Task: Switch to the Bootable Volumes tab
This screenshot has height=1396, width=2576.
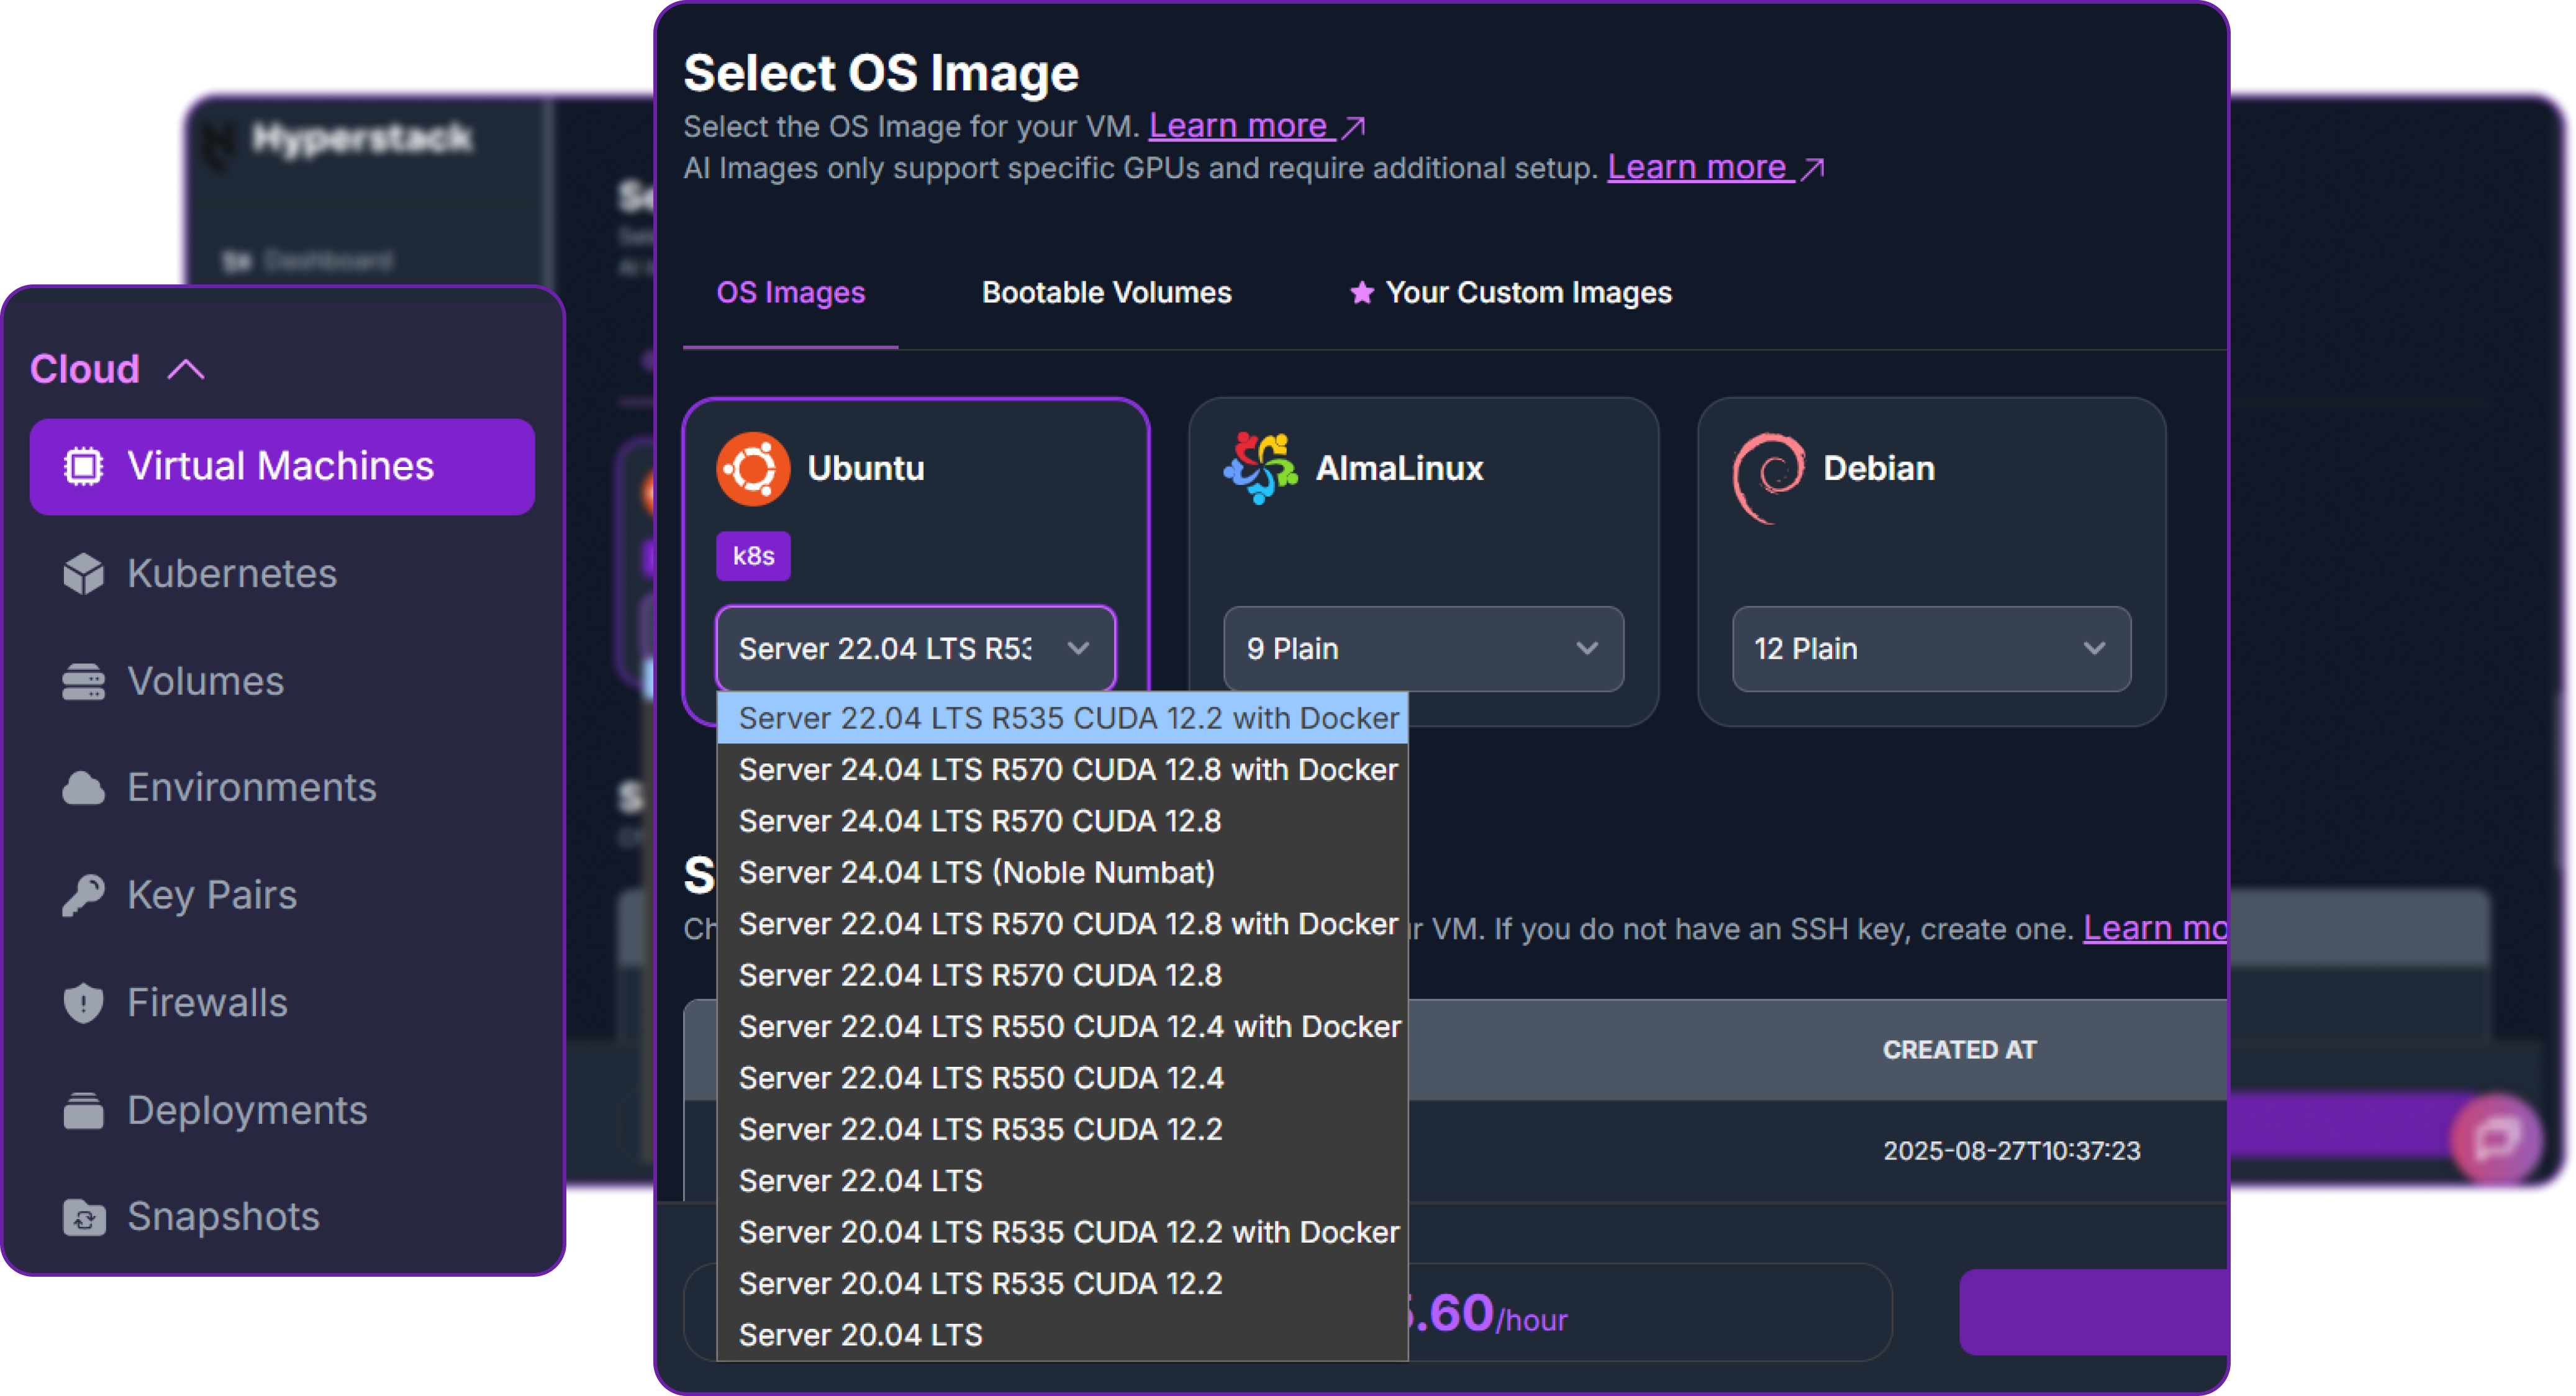Action: point(1107,292)
